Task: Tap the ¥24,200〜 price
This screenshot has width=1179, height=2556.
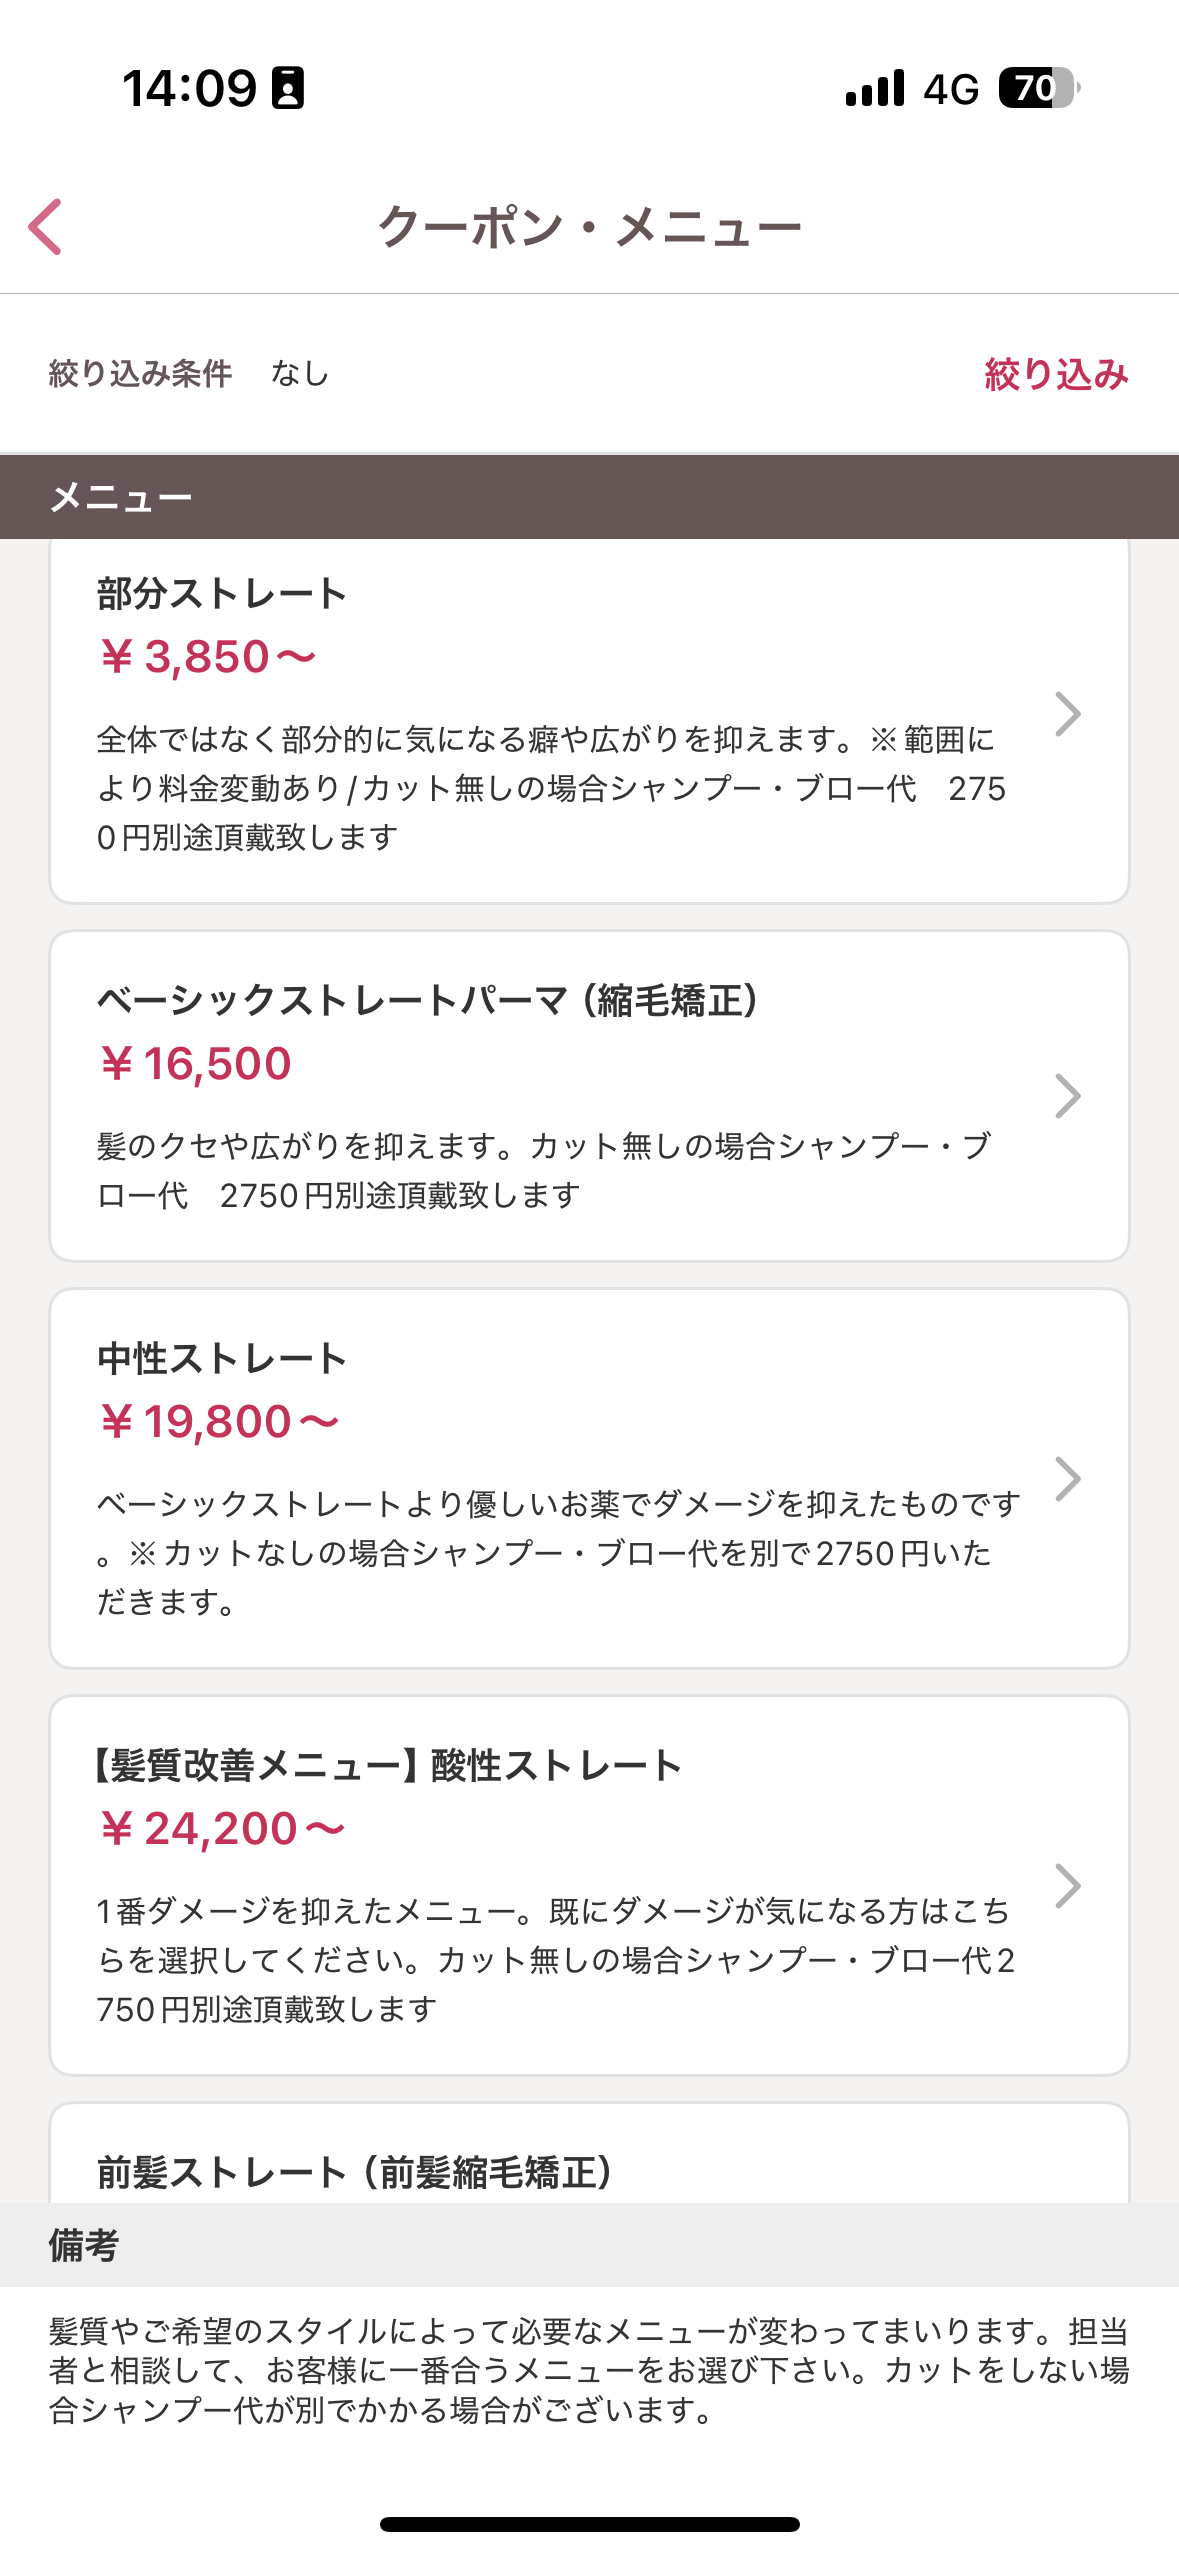Action: coord(222,1829)
